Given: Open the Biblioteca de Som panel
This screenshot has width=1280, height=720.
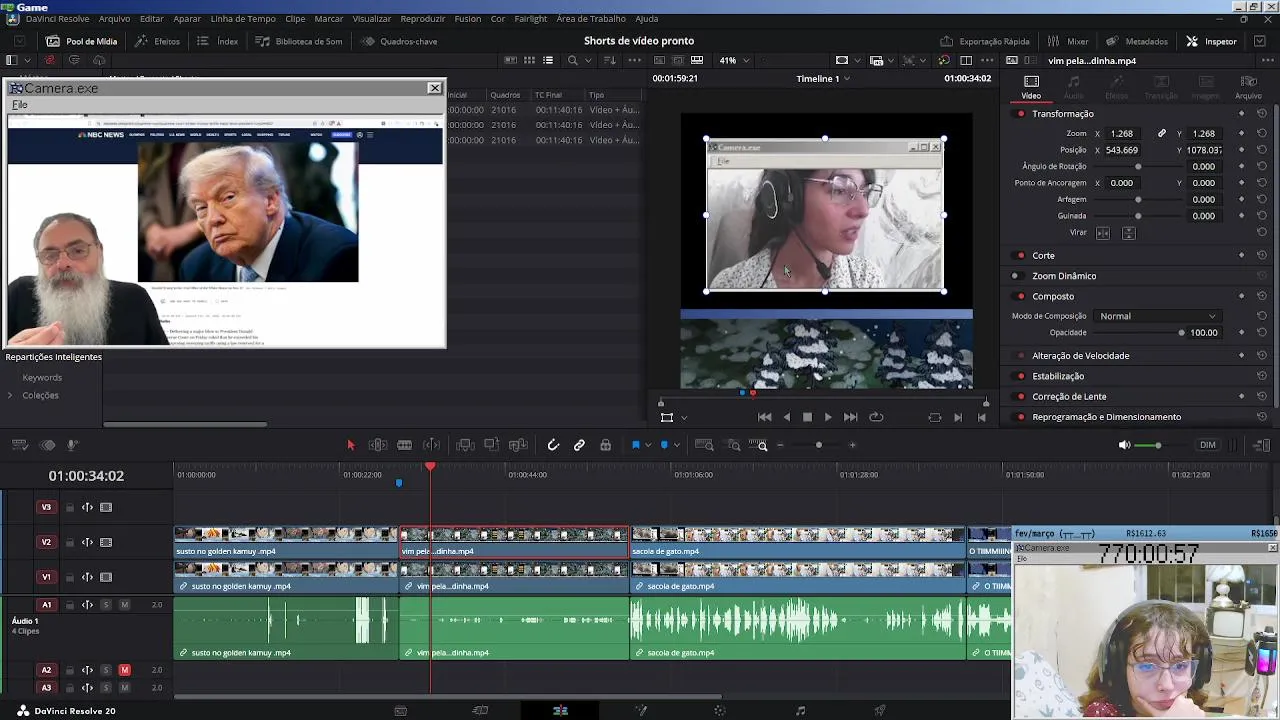Looking at the screenshot, I should [299, 41].
